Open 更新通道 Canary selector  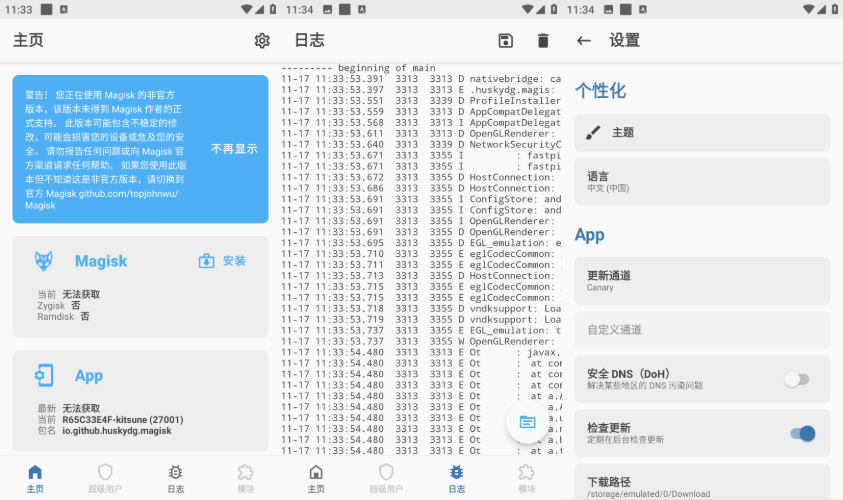point(702,281)
